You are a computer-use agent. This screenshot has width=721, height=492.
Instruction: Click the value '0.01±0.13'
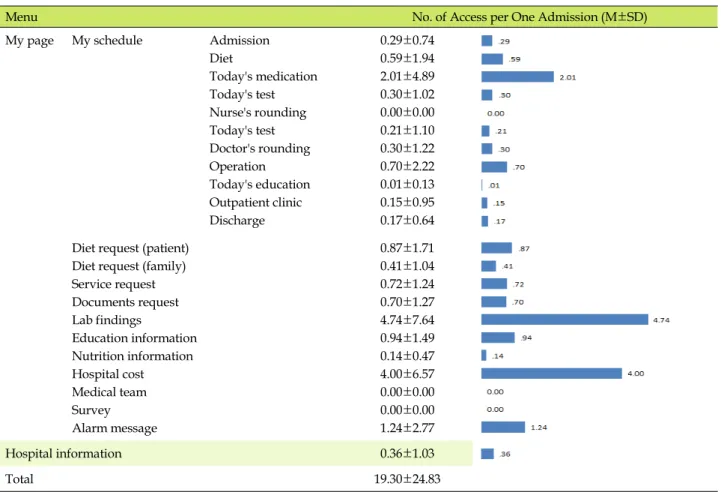click(x=407, y=184)
